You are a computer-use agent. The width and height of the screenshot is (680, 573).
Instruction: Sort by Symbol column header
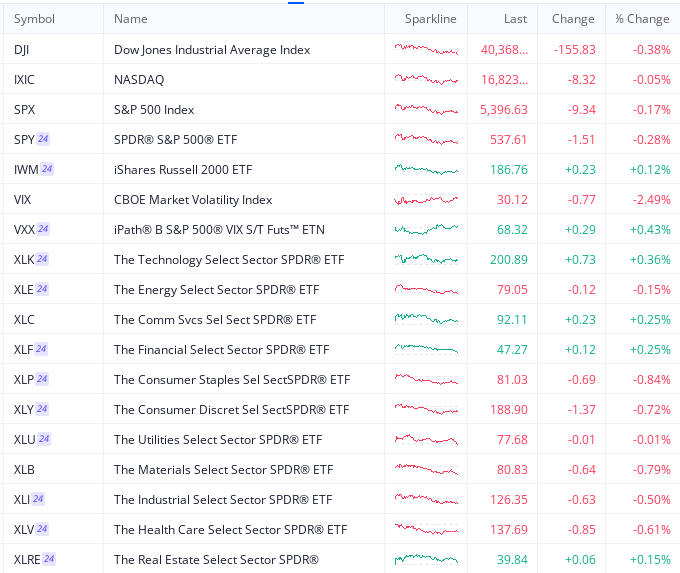[34, 19]
